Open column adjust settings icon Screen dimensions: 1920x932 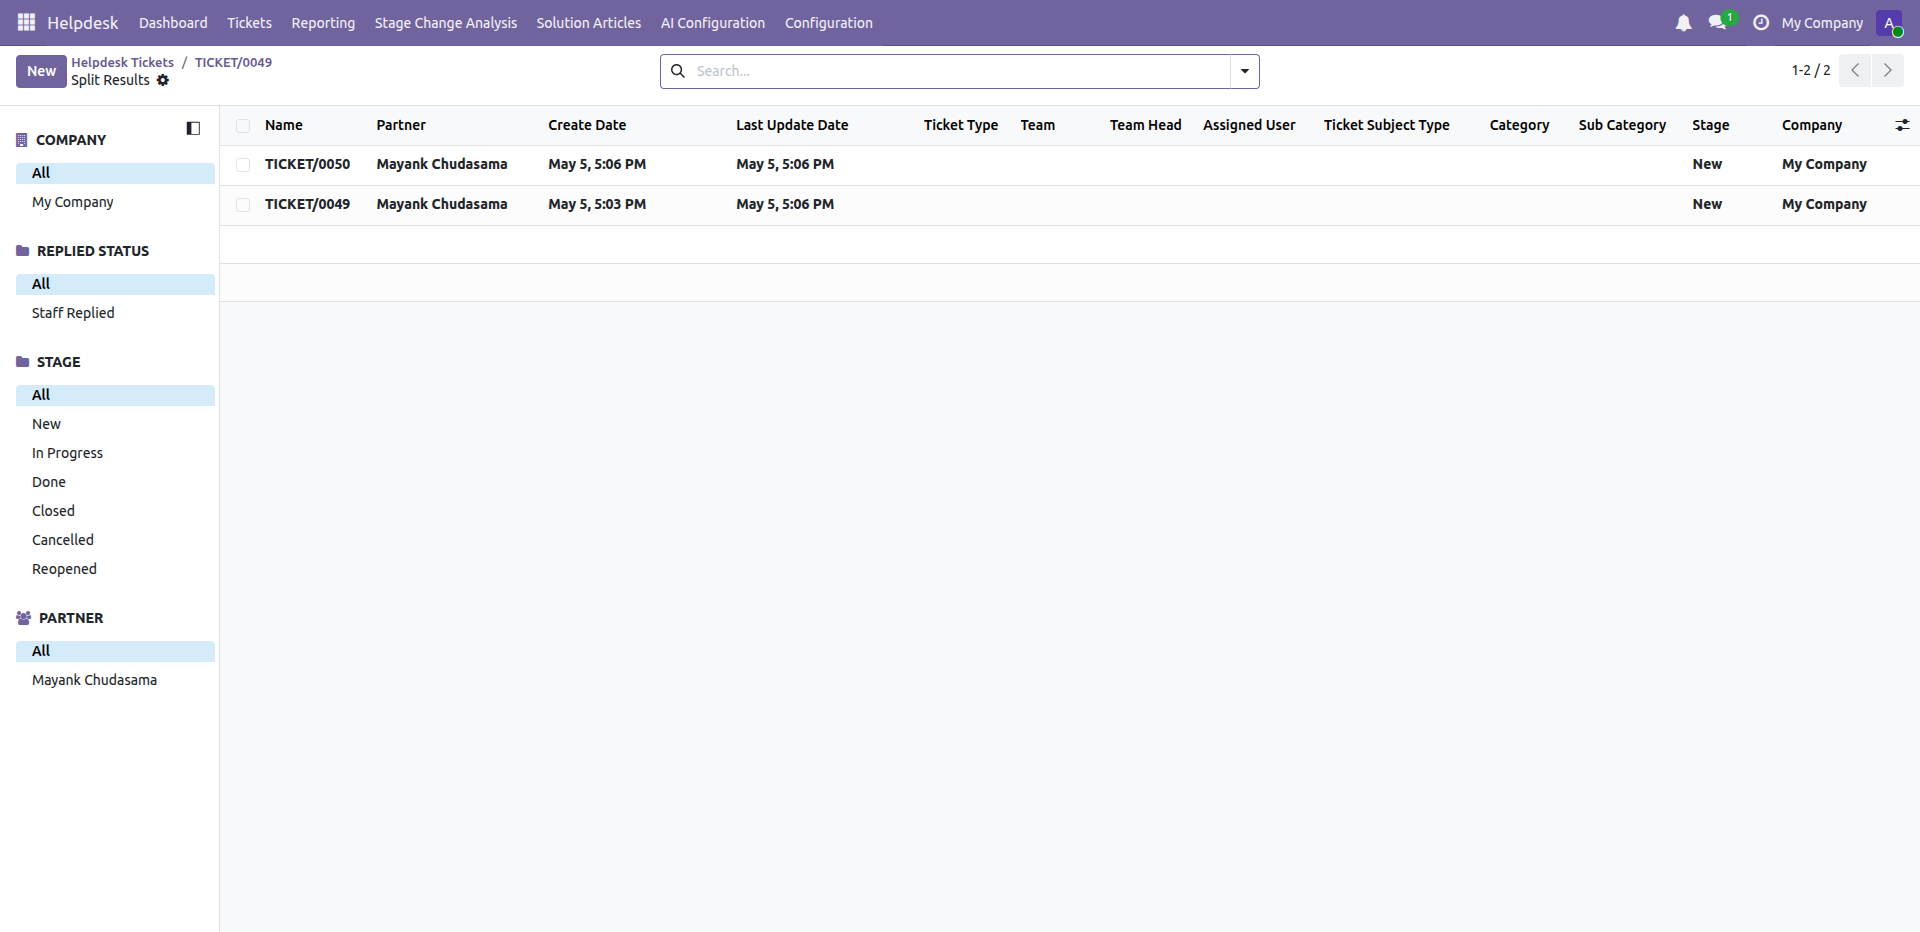[x=1902, y=125]
